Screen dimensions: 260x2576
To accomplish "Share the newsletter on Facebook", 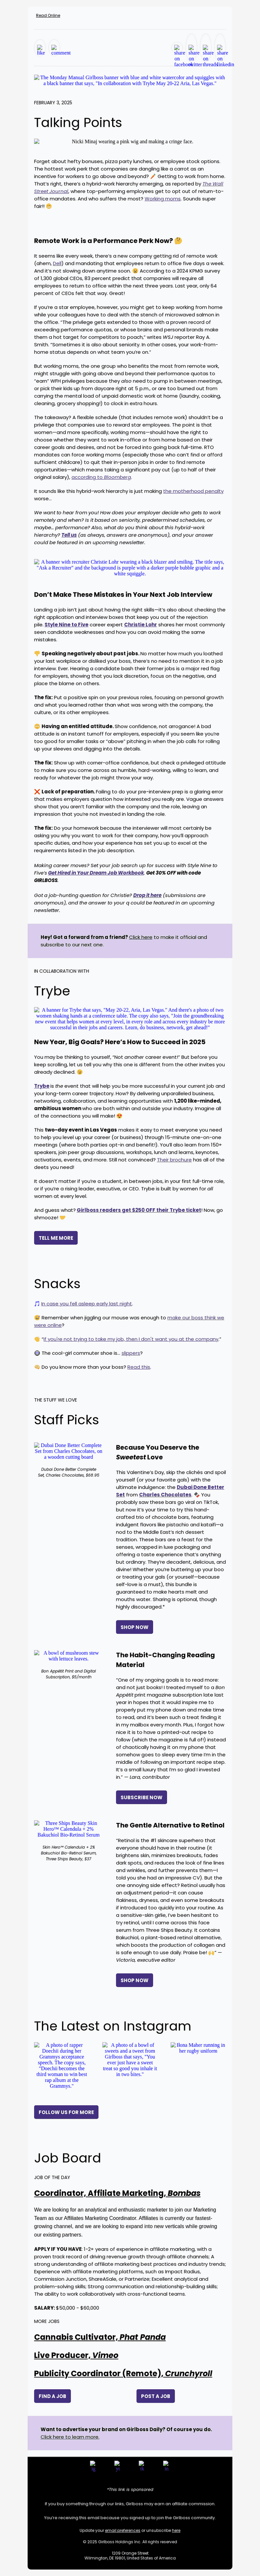I will 180,56.
